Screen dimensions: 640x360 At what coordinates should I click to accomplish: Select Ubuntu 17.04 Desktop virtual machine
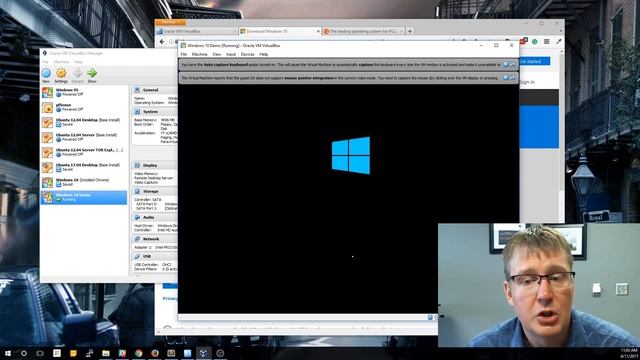click(84, 167)
